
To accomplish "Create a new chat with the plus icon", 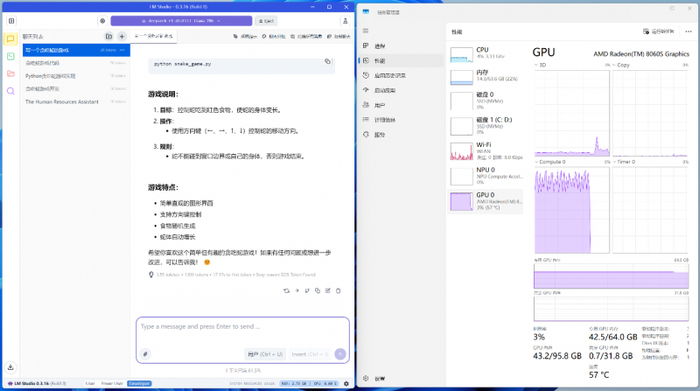I will (121, 37).
